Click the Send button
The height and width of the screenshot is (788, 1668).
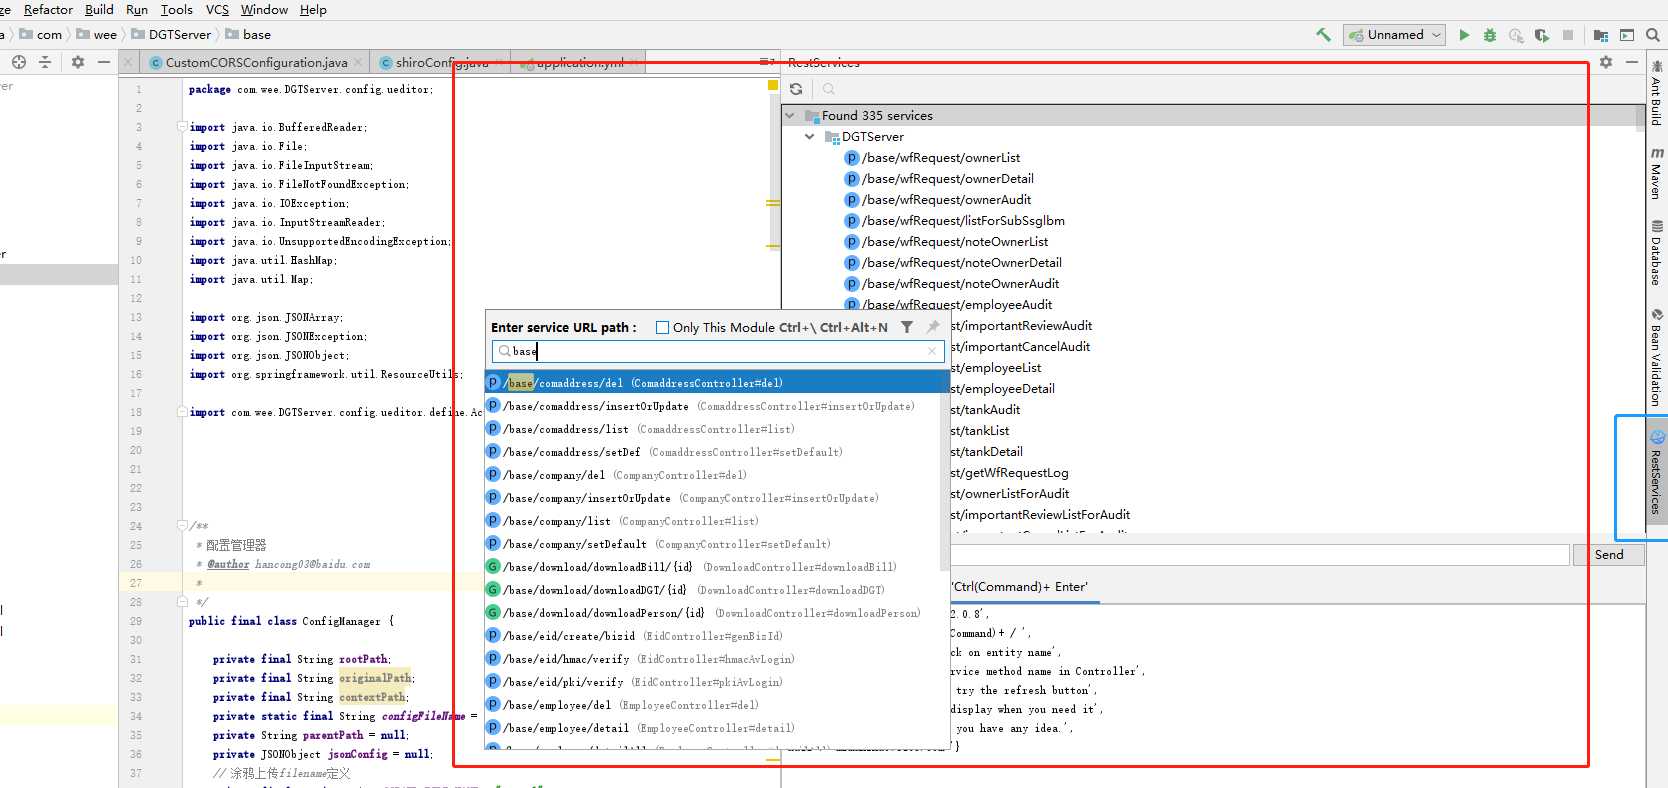click(1609, 555)
